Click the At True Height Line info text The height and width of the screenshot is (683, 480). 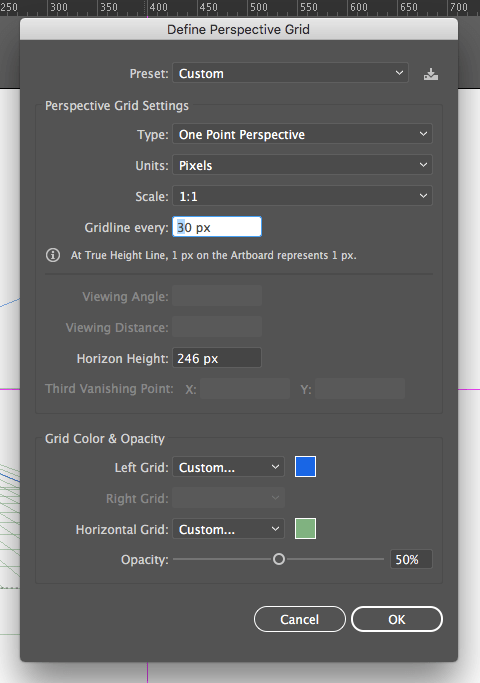click(213, 255)
